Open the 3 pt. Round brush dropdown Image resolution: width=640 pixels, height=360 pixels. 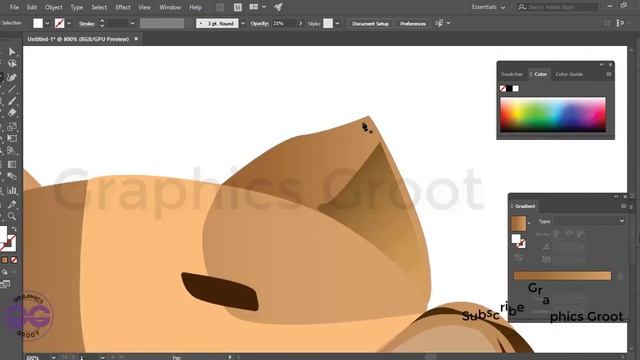(243, 24)
